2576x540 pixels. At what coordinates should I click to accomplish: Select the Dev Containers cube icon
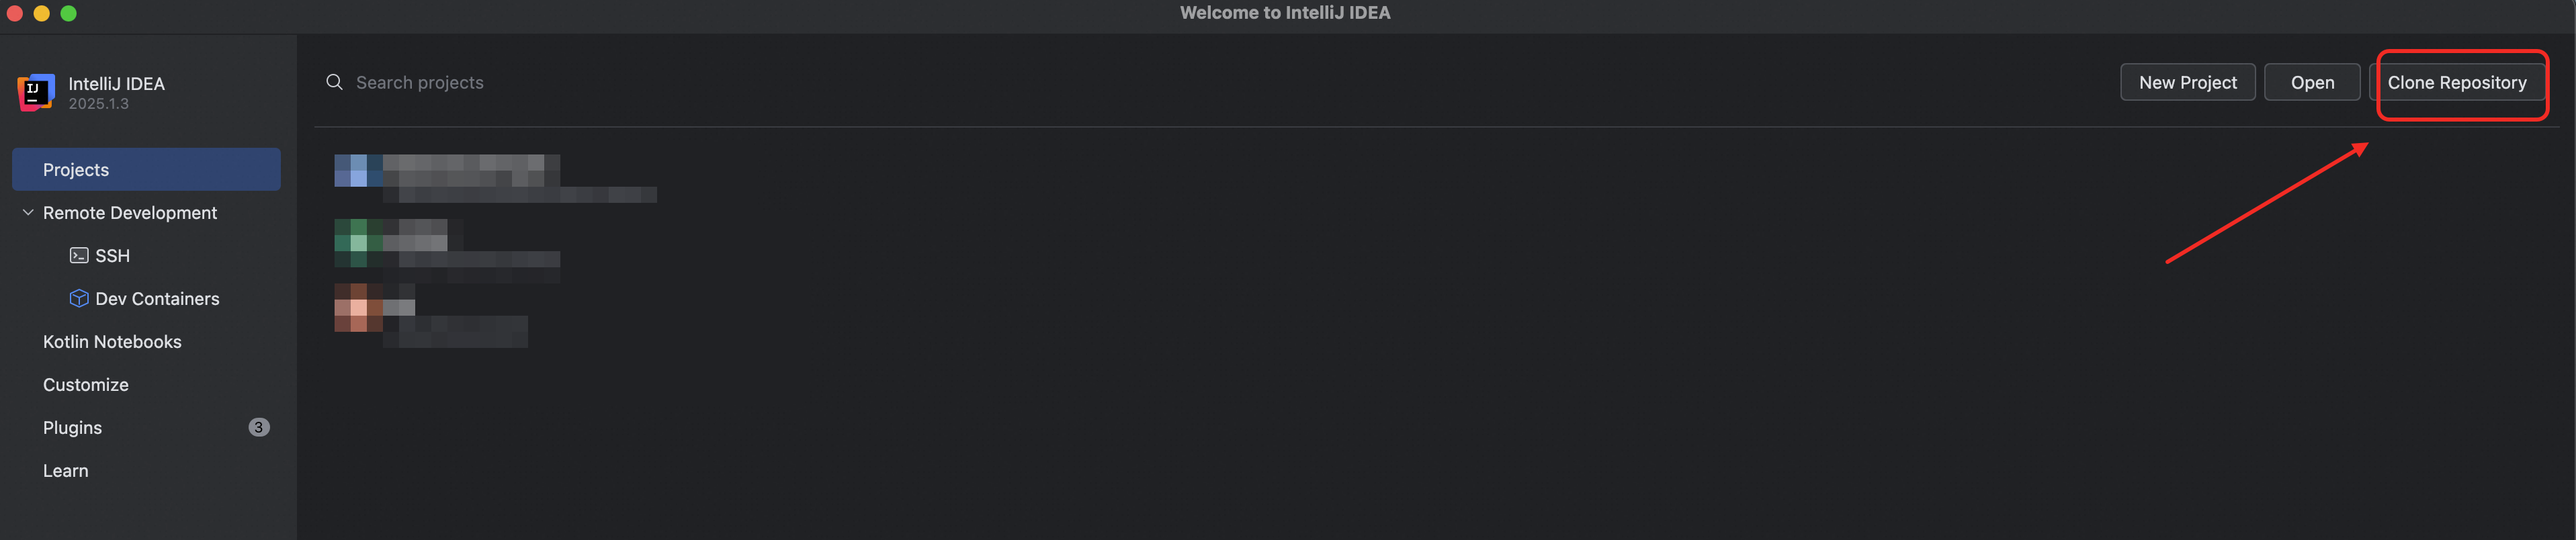tap(79, 298)
